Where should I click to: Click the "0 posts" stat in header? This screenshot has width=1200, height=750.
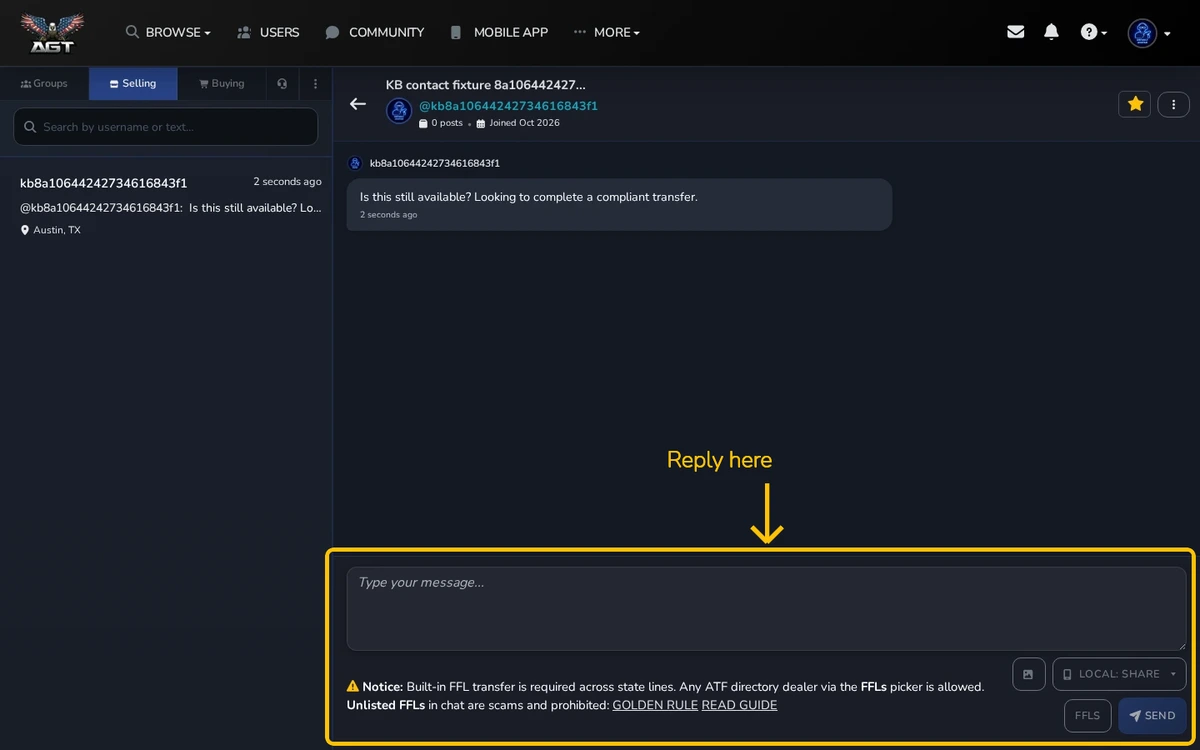pos(440,123)
